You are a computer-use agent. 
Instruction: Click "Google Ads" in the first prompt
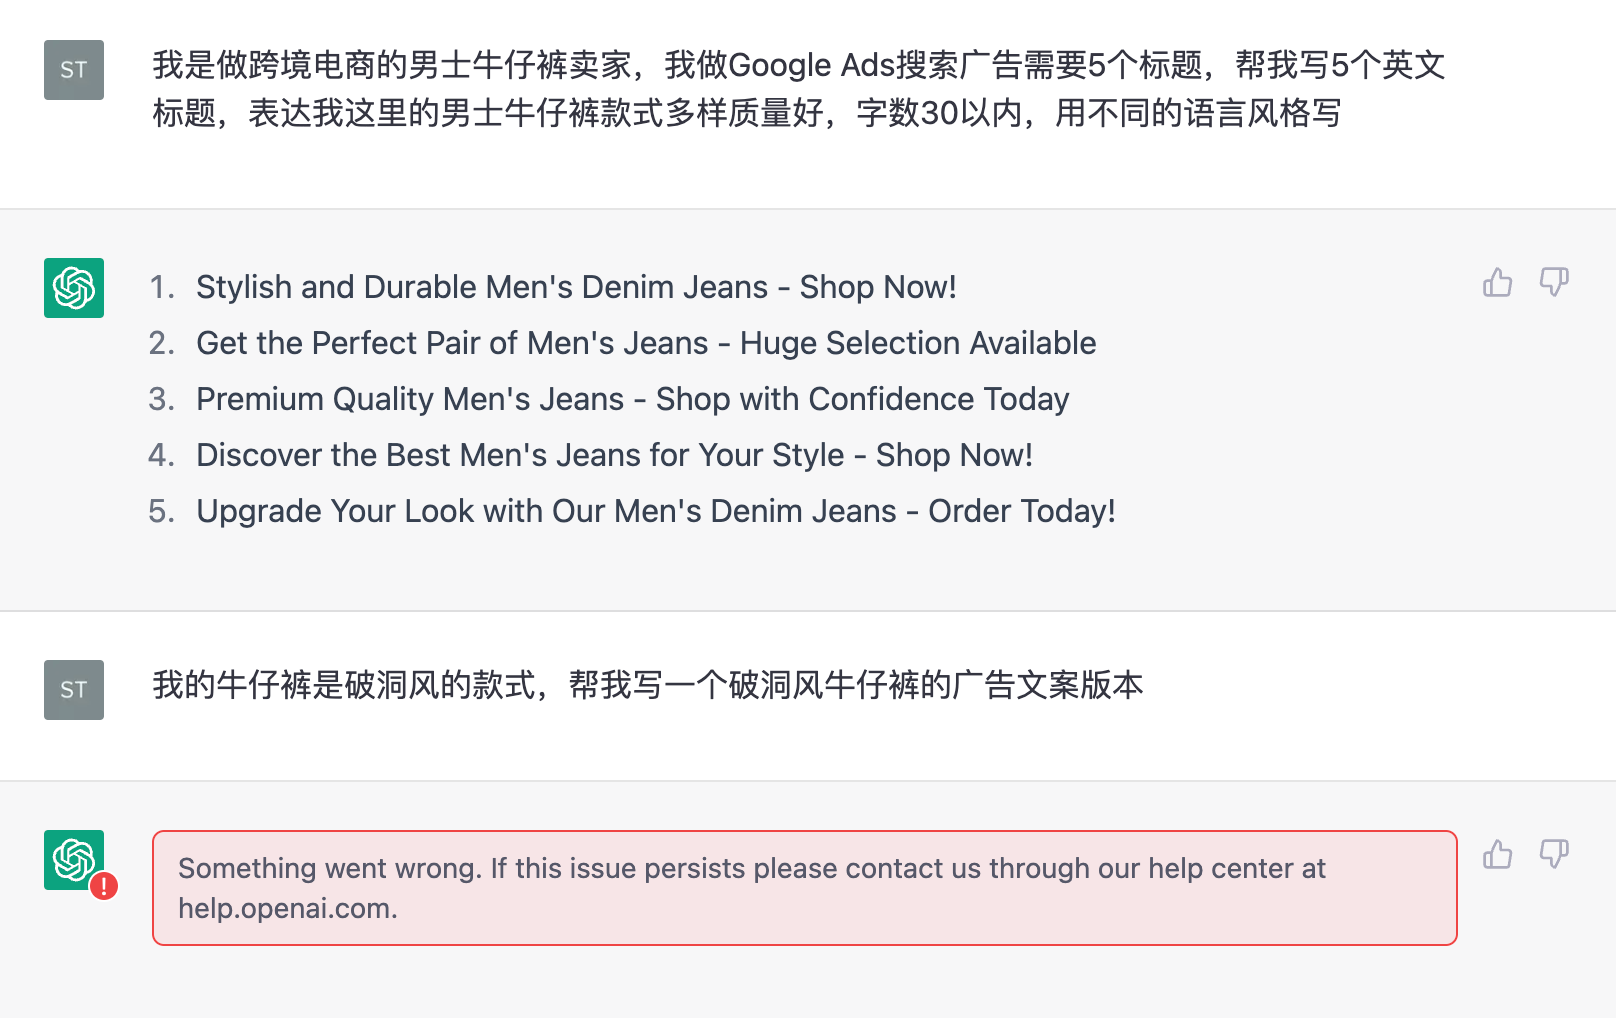(x=811, y=65)
